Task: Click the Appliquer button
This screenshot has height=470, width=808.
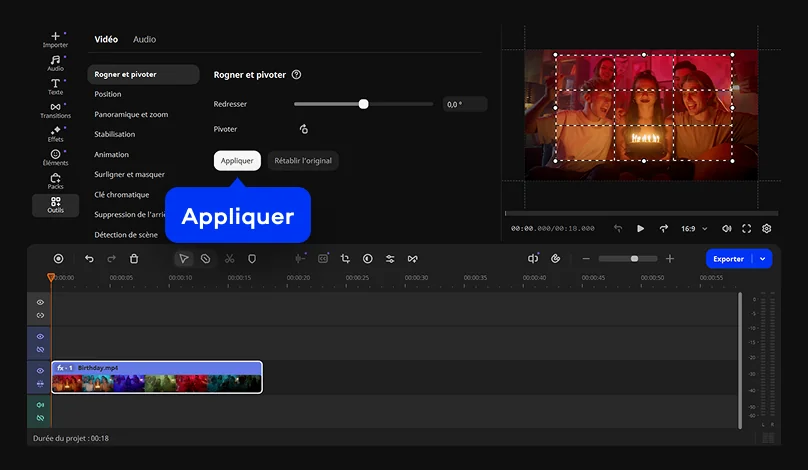Action: [x=237, y=160]
